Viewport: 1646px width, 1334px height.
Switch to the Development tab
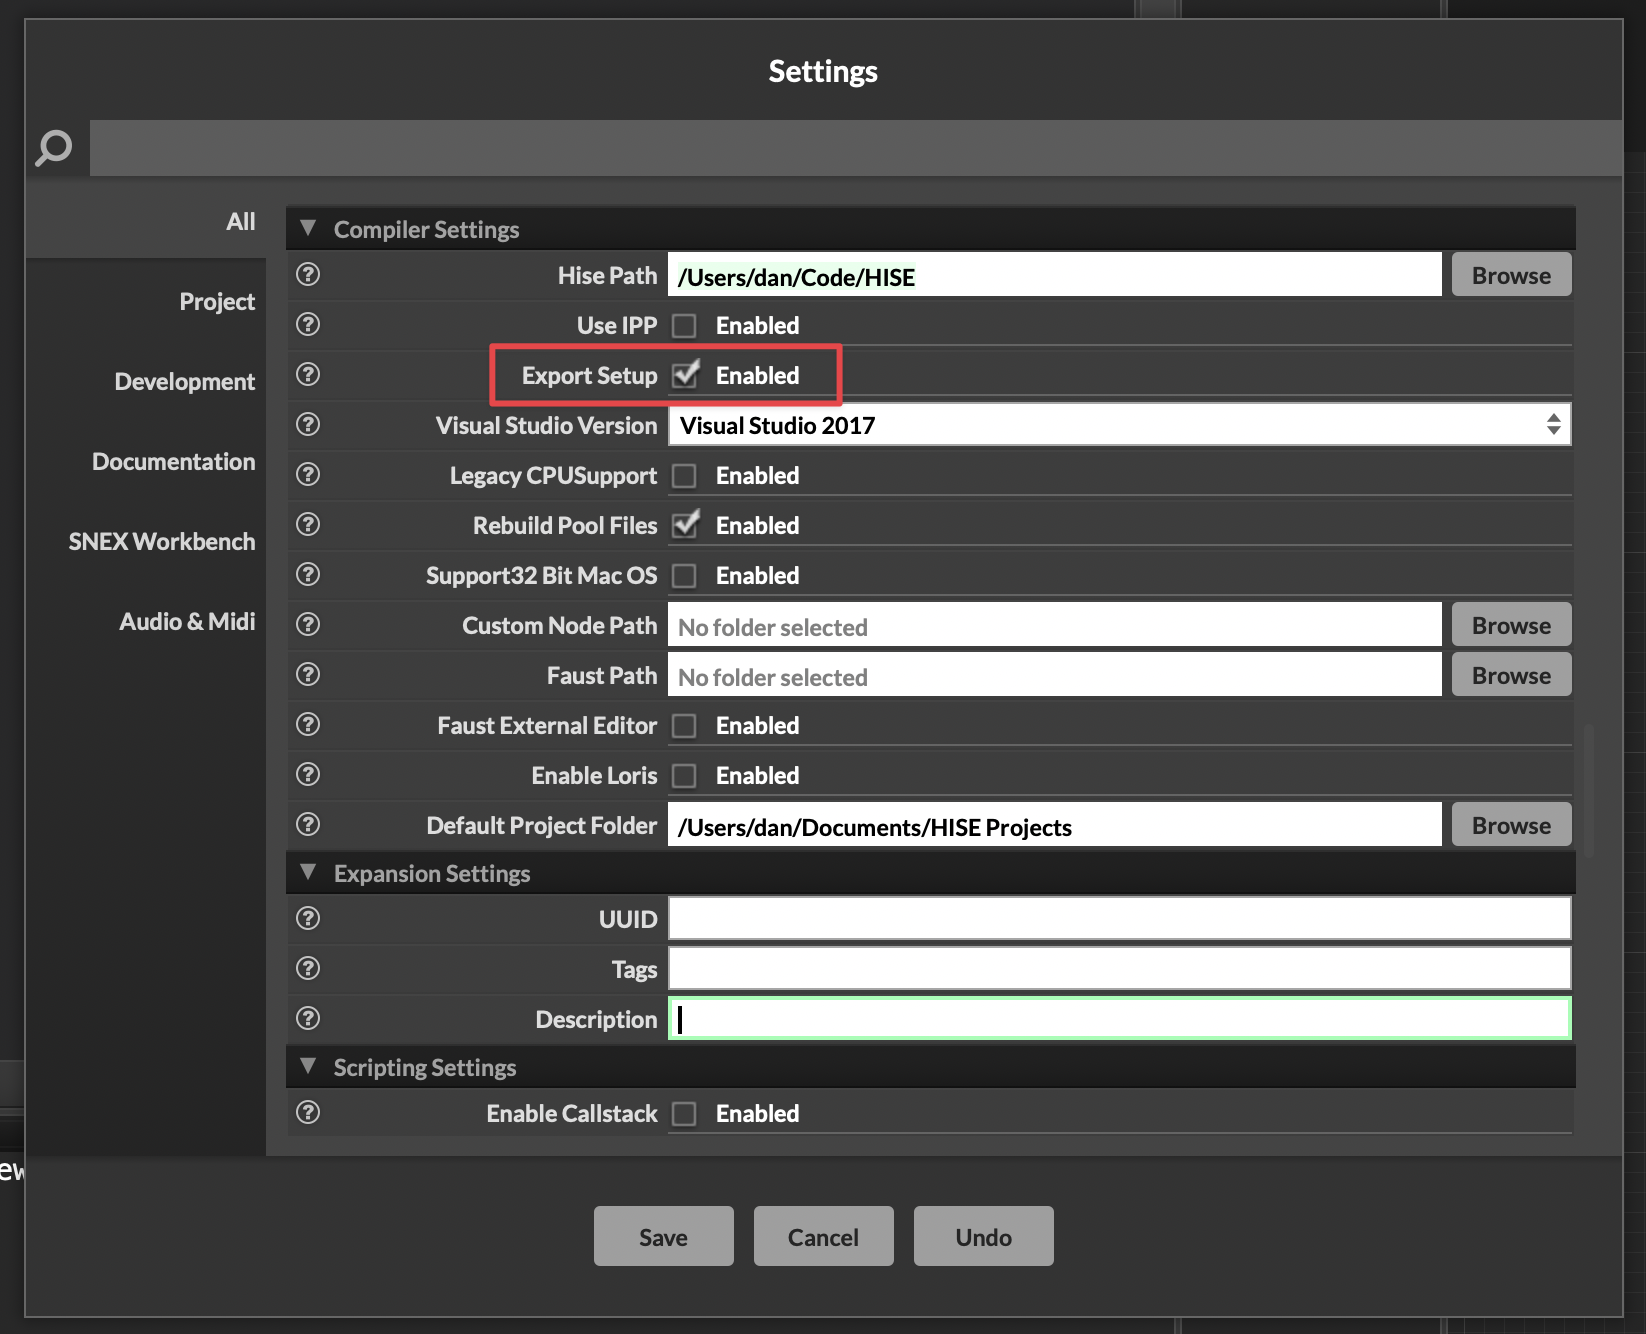click(184, 382)
